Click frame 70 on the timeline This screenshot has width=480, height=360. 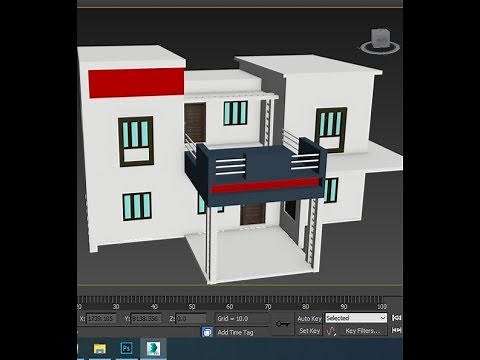(x=268, y=306)
